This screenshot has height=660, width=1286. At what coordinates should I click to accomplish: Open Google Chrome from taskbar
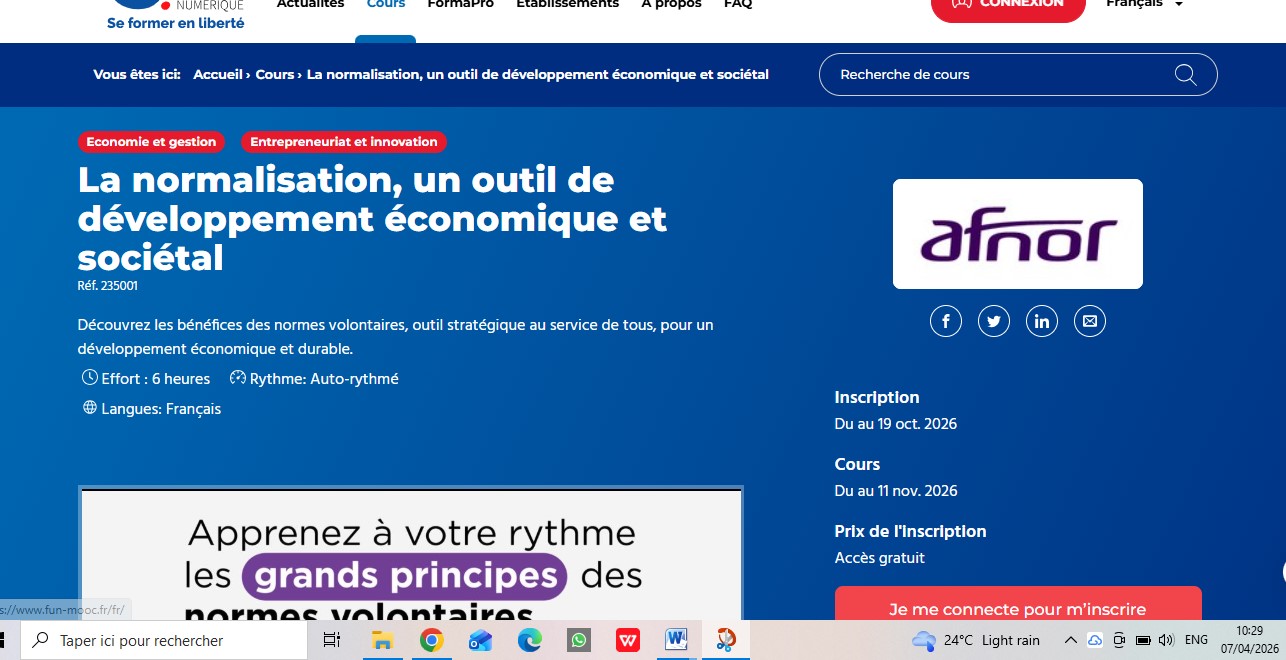(431, 640)
